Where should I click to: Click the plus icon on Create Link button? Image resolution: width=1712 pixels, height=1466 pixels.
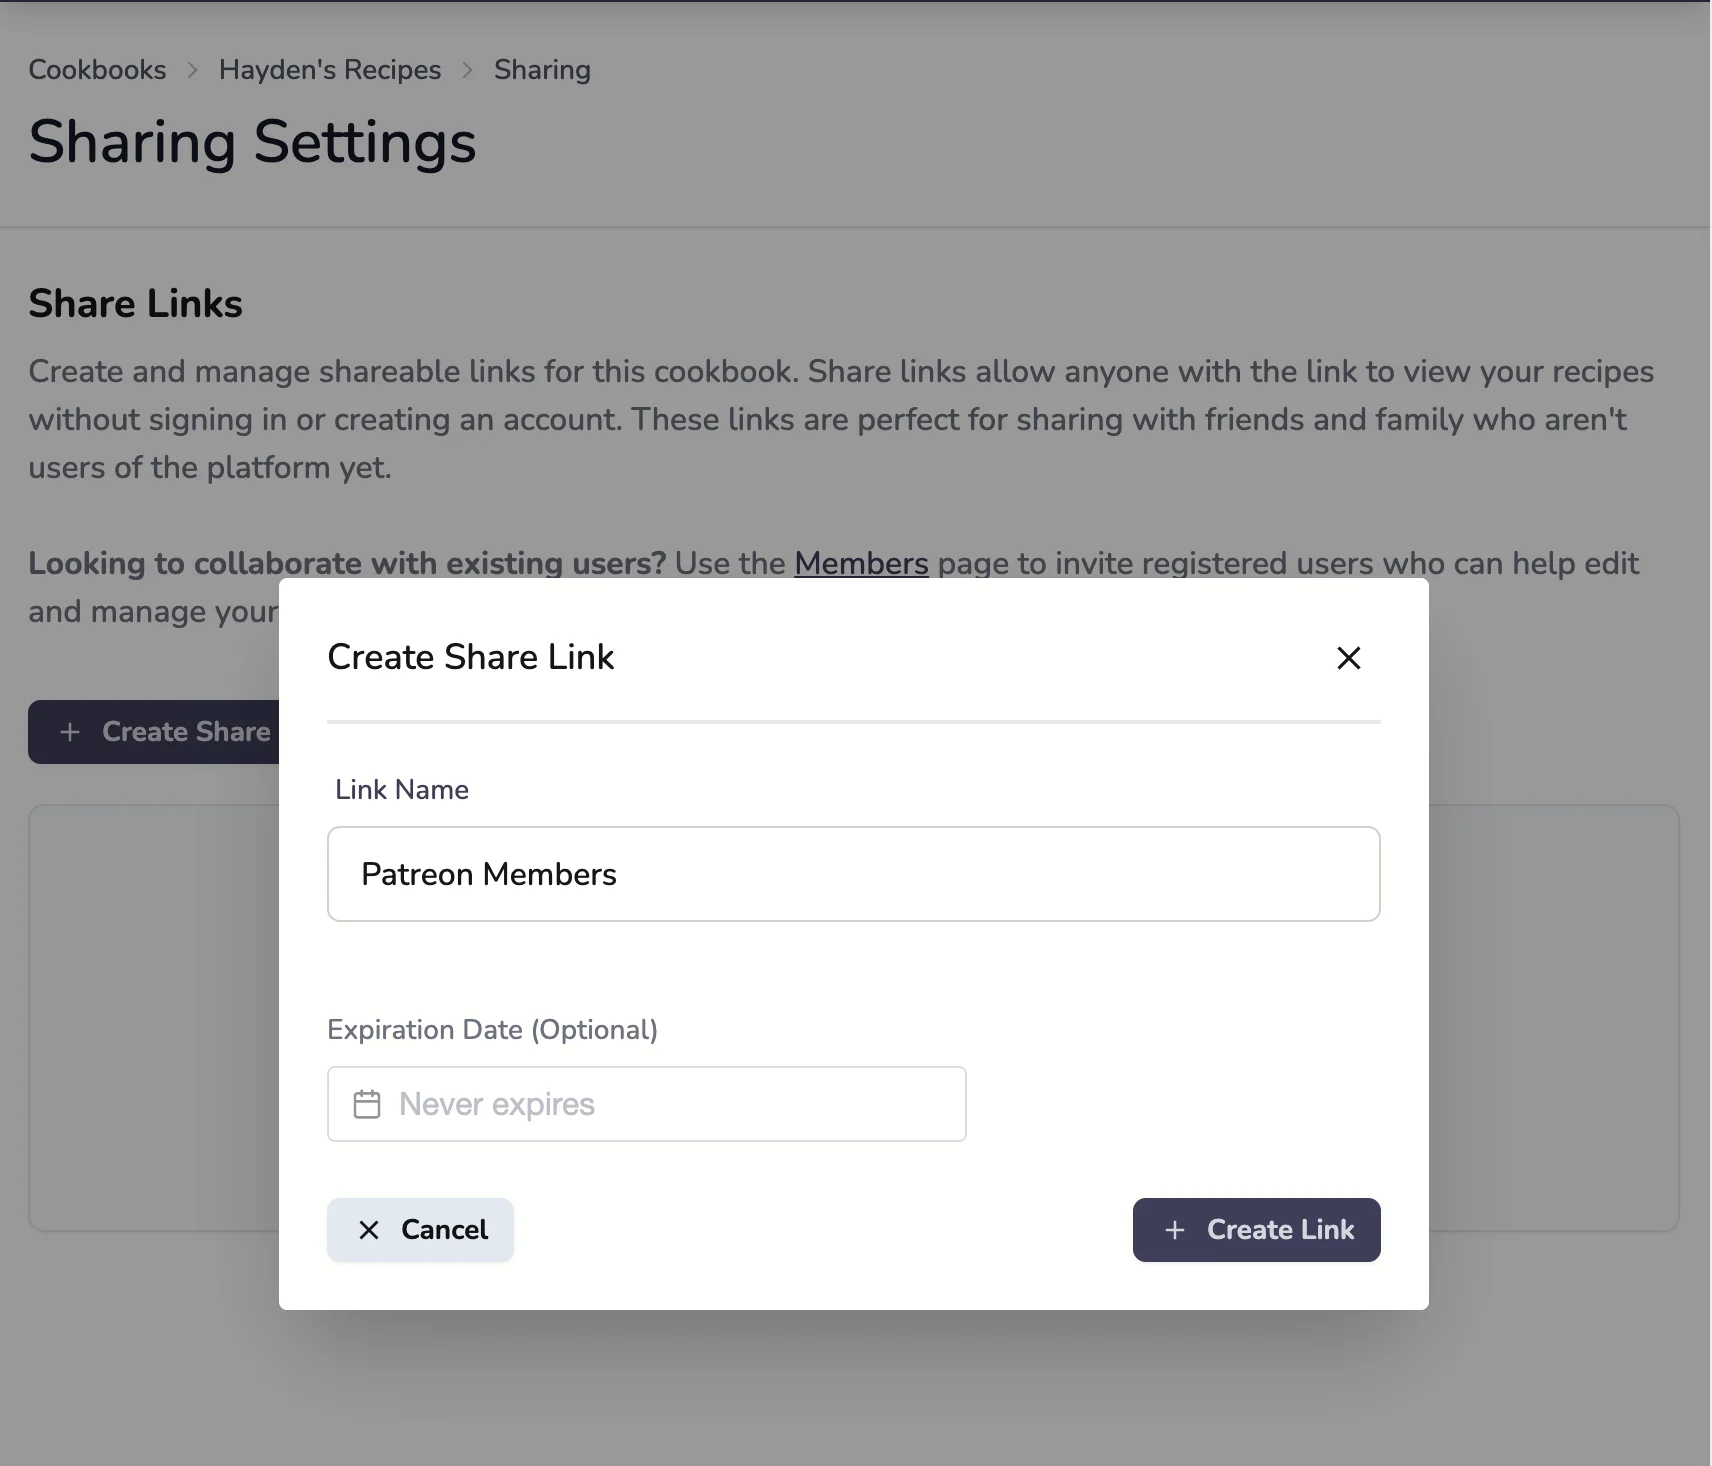click(x=1176, y=1229)
